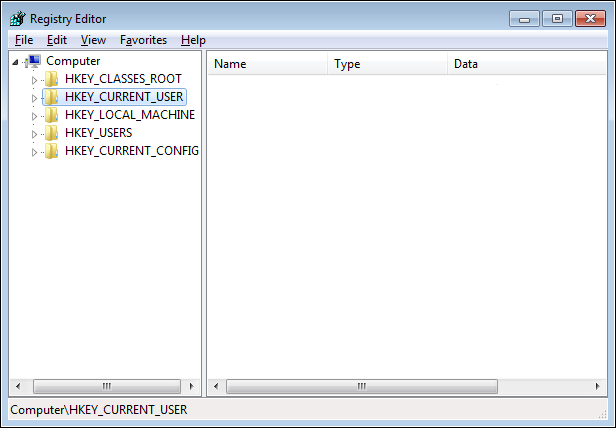The image size is (616, 428).
Task: Click the HKEY_CLASSES_ROOT folder icon
Action: [52, 79]
